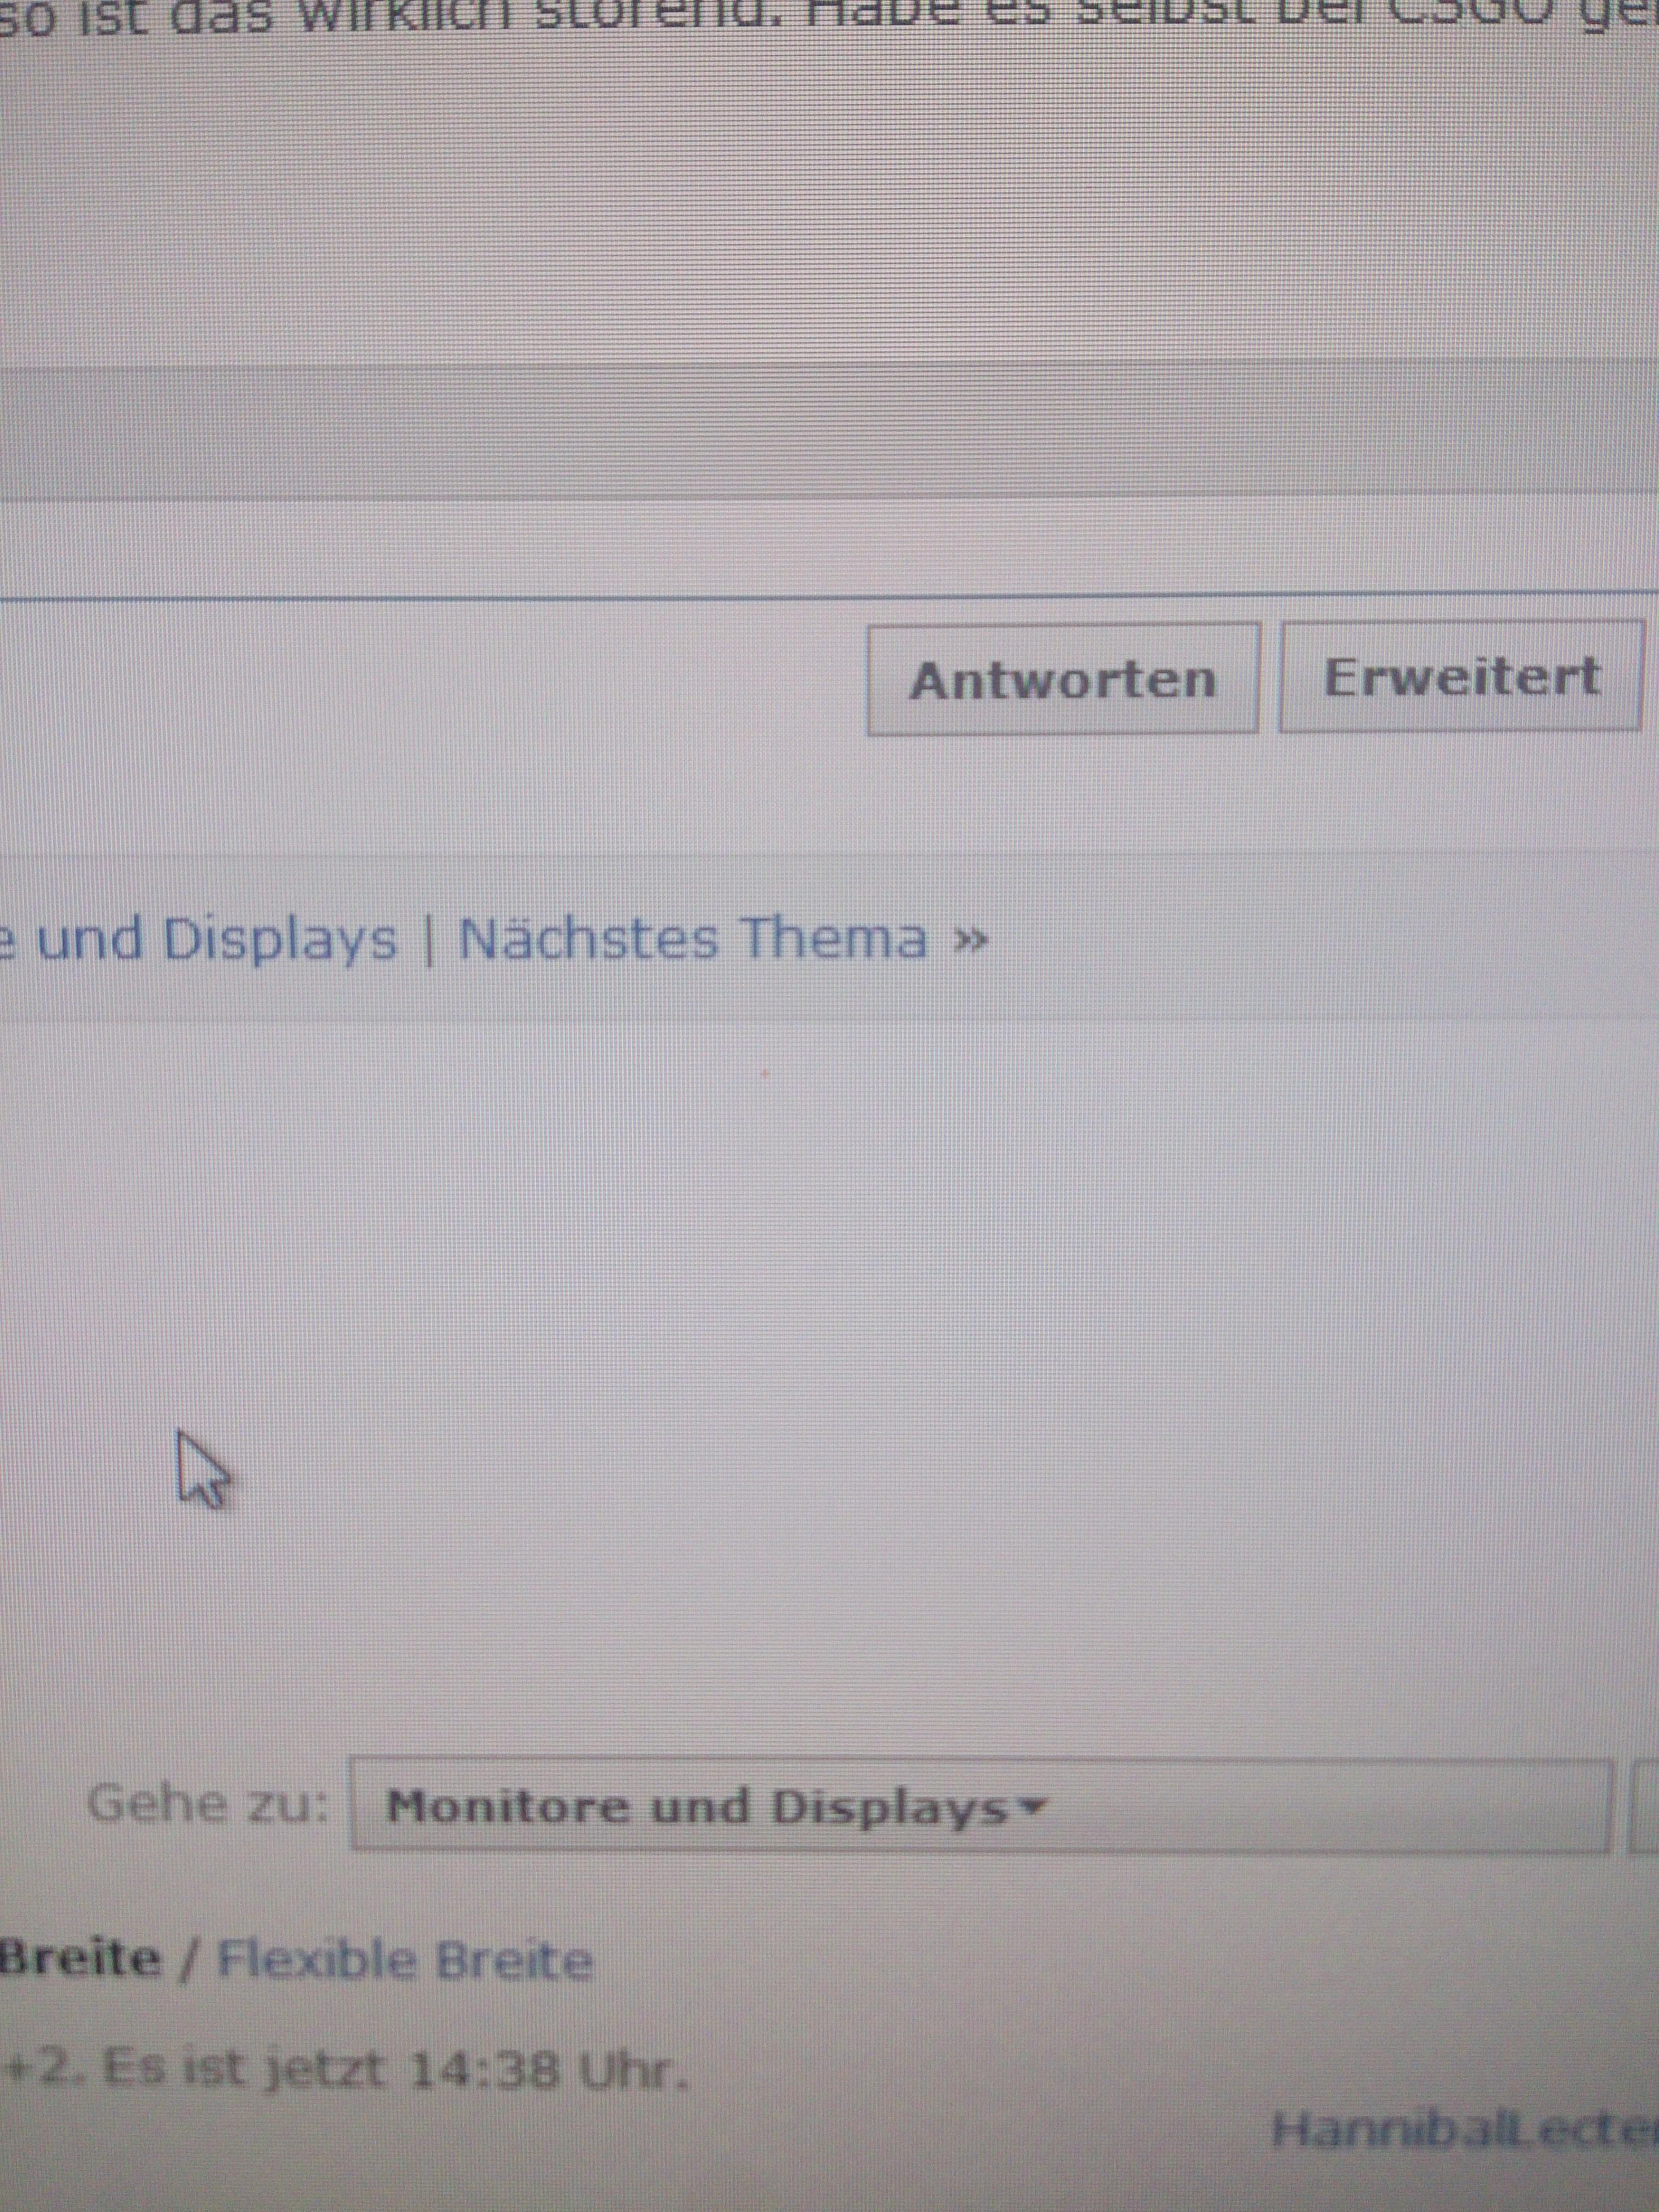This screenshot has height=2212, width=1659.
Task: Open the Nächstes Thema link
Action: (692, 940)
